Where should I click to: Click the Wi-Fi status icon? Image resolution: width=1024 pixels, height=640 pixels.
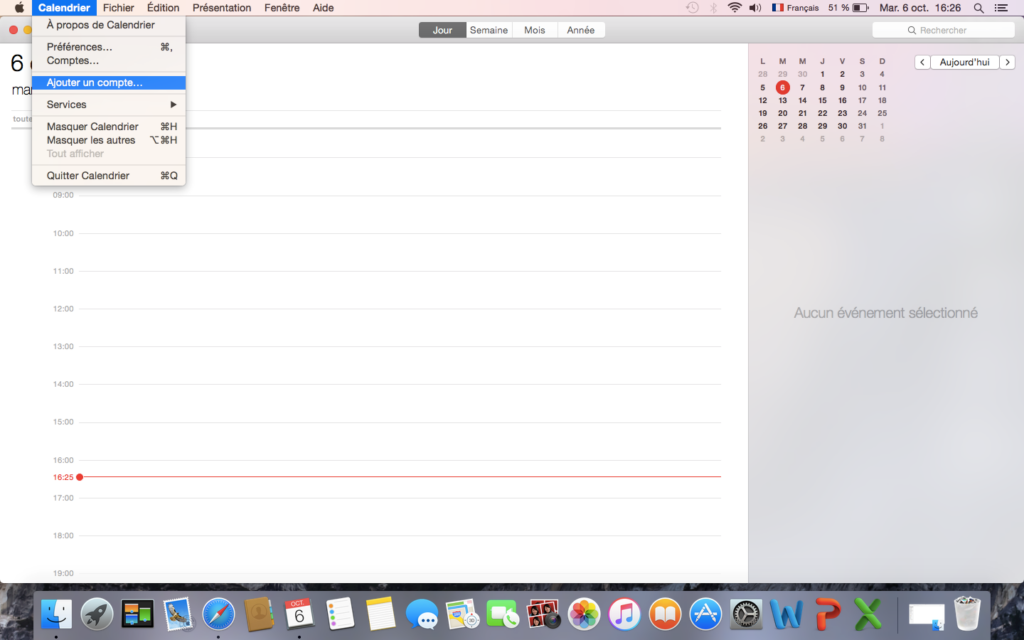tap(735, 8)
